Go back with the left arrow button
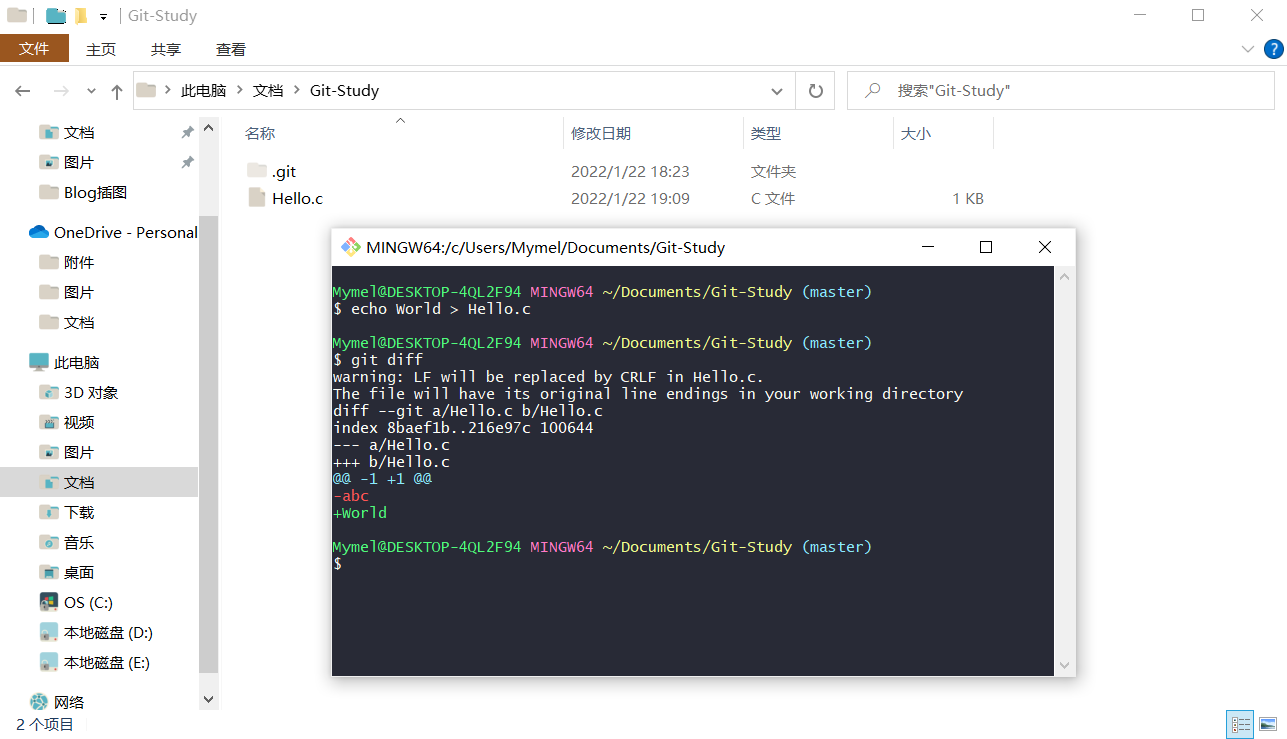Viewport: 1287px width, 739px height. point(23,91)
